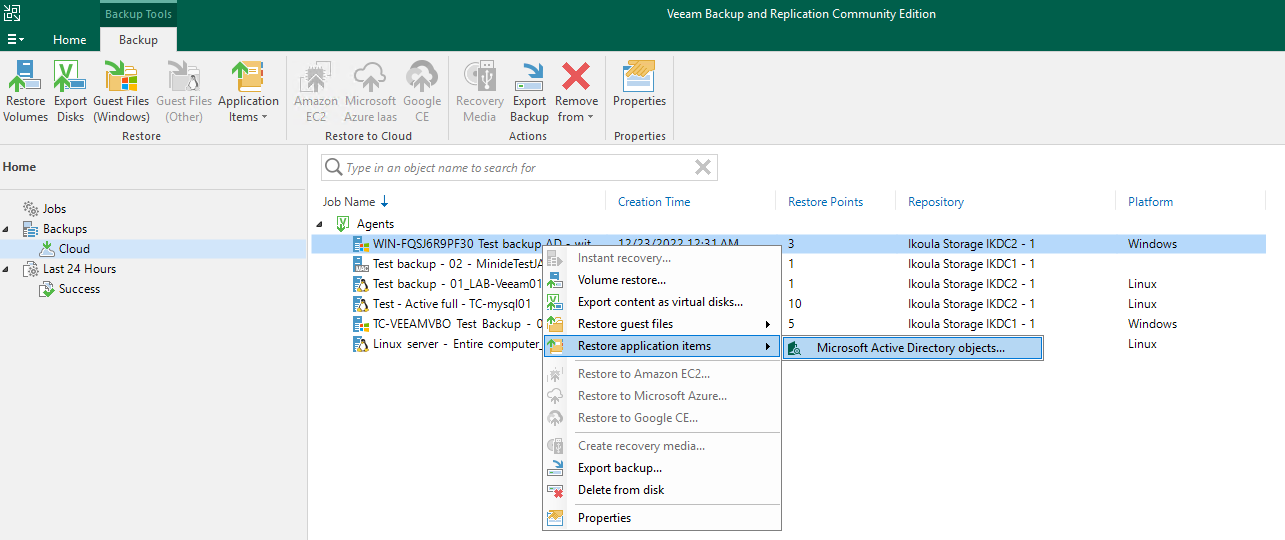The width and height of the screenshot is (1285, 540).
Task: Click the Volume restore menu icon
Action: click(555, 280)
